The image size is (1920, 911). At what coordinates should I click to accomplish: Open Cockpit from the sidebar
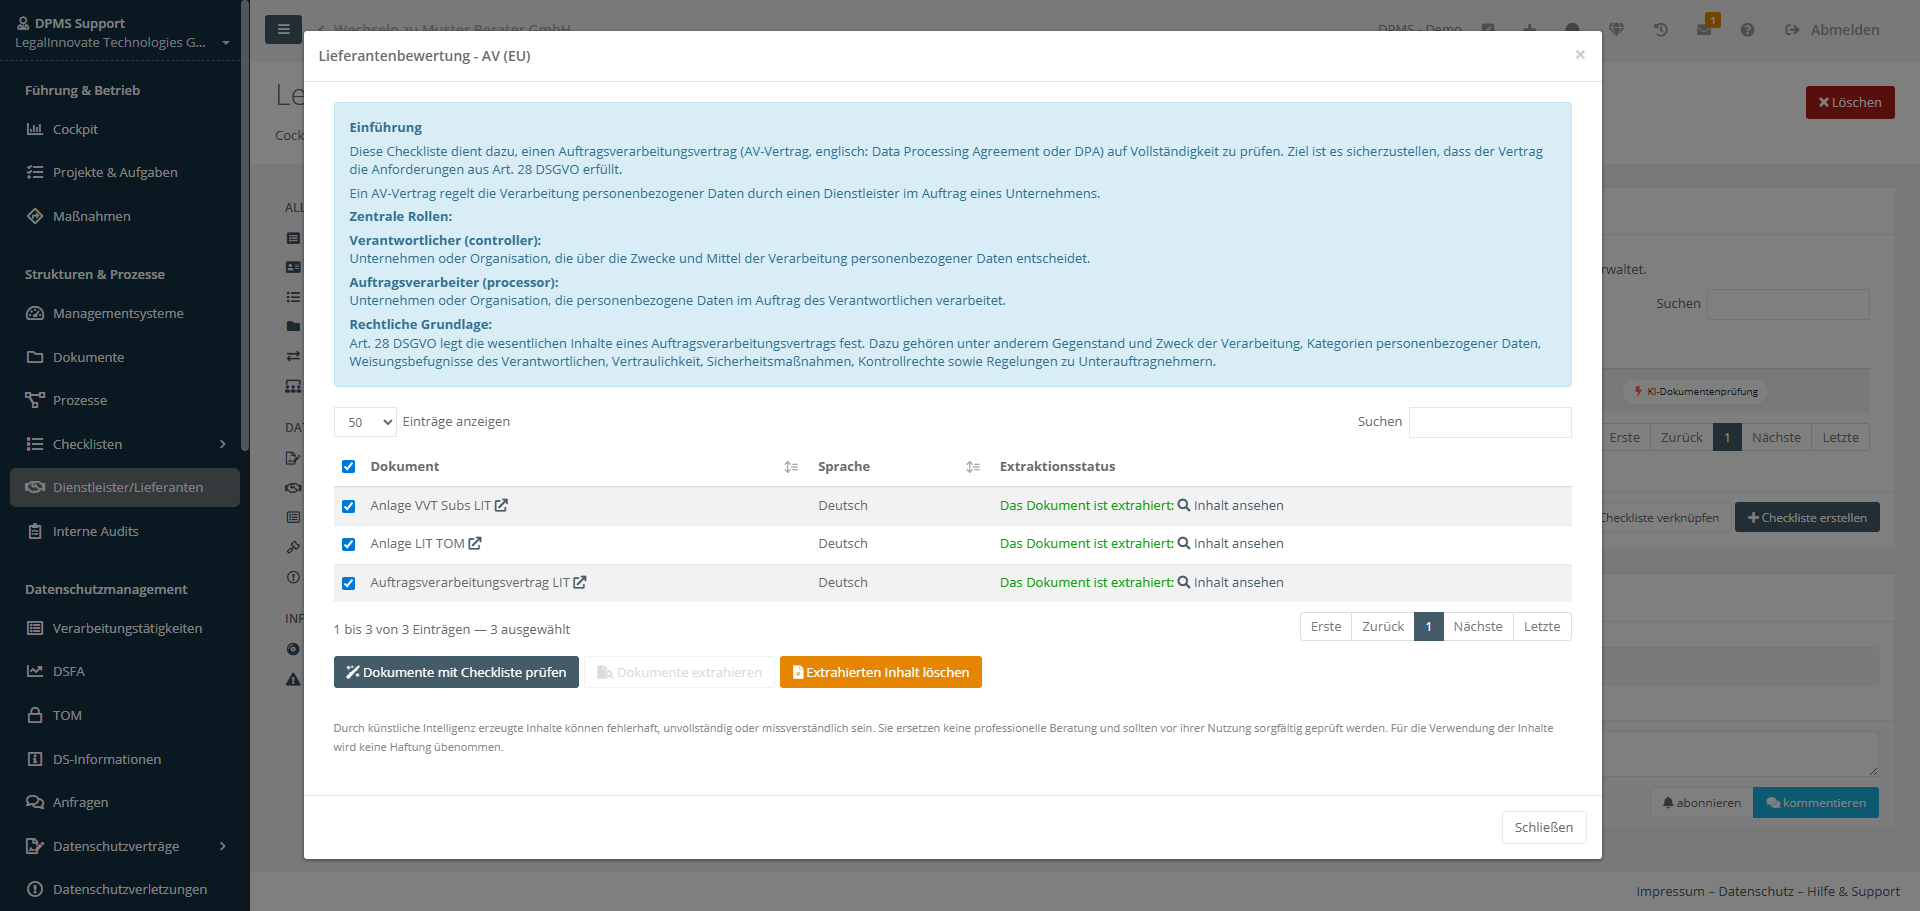coord(75,129)
